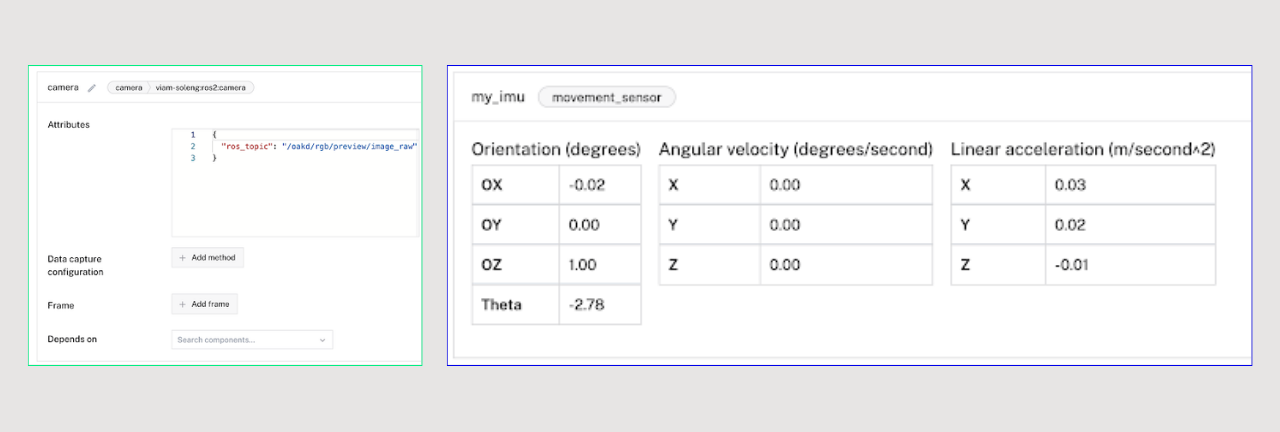
Task: Select the OZ value 1.00
Action: pos(600,265)
